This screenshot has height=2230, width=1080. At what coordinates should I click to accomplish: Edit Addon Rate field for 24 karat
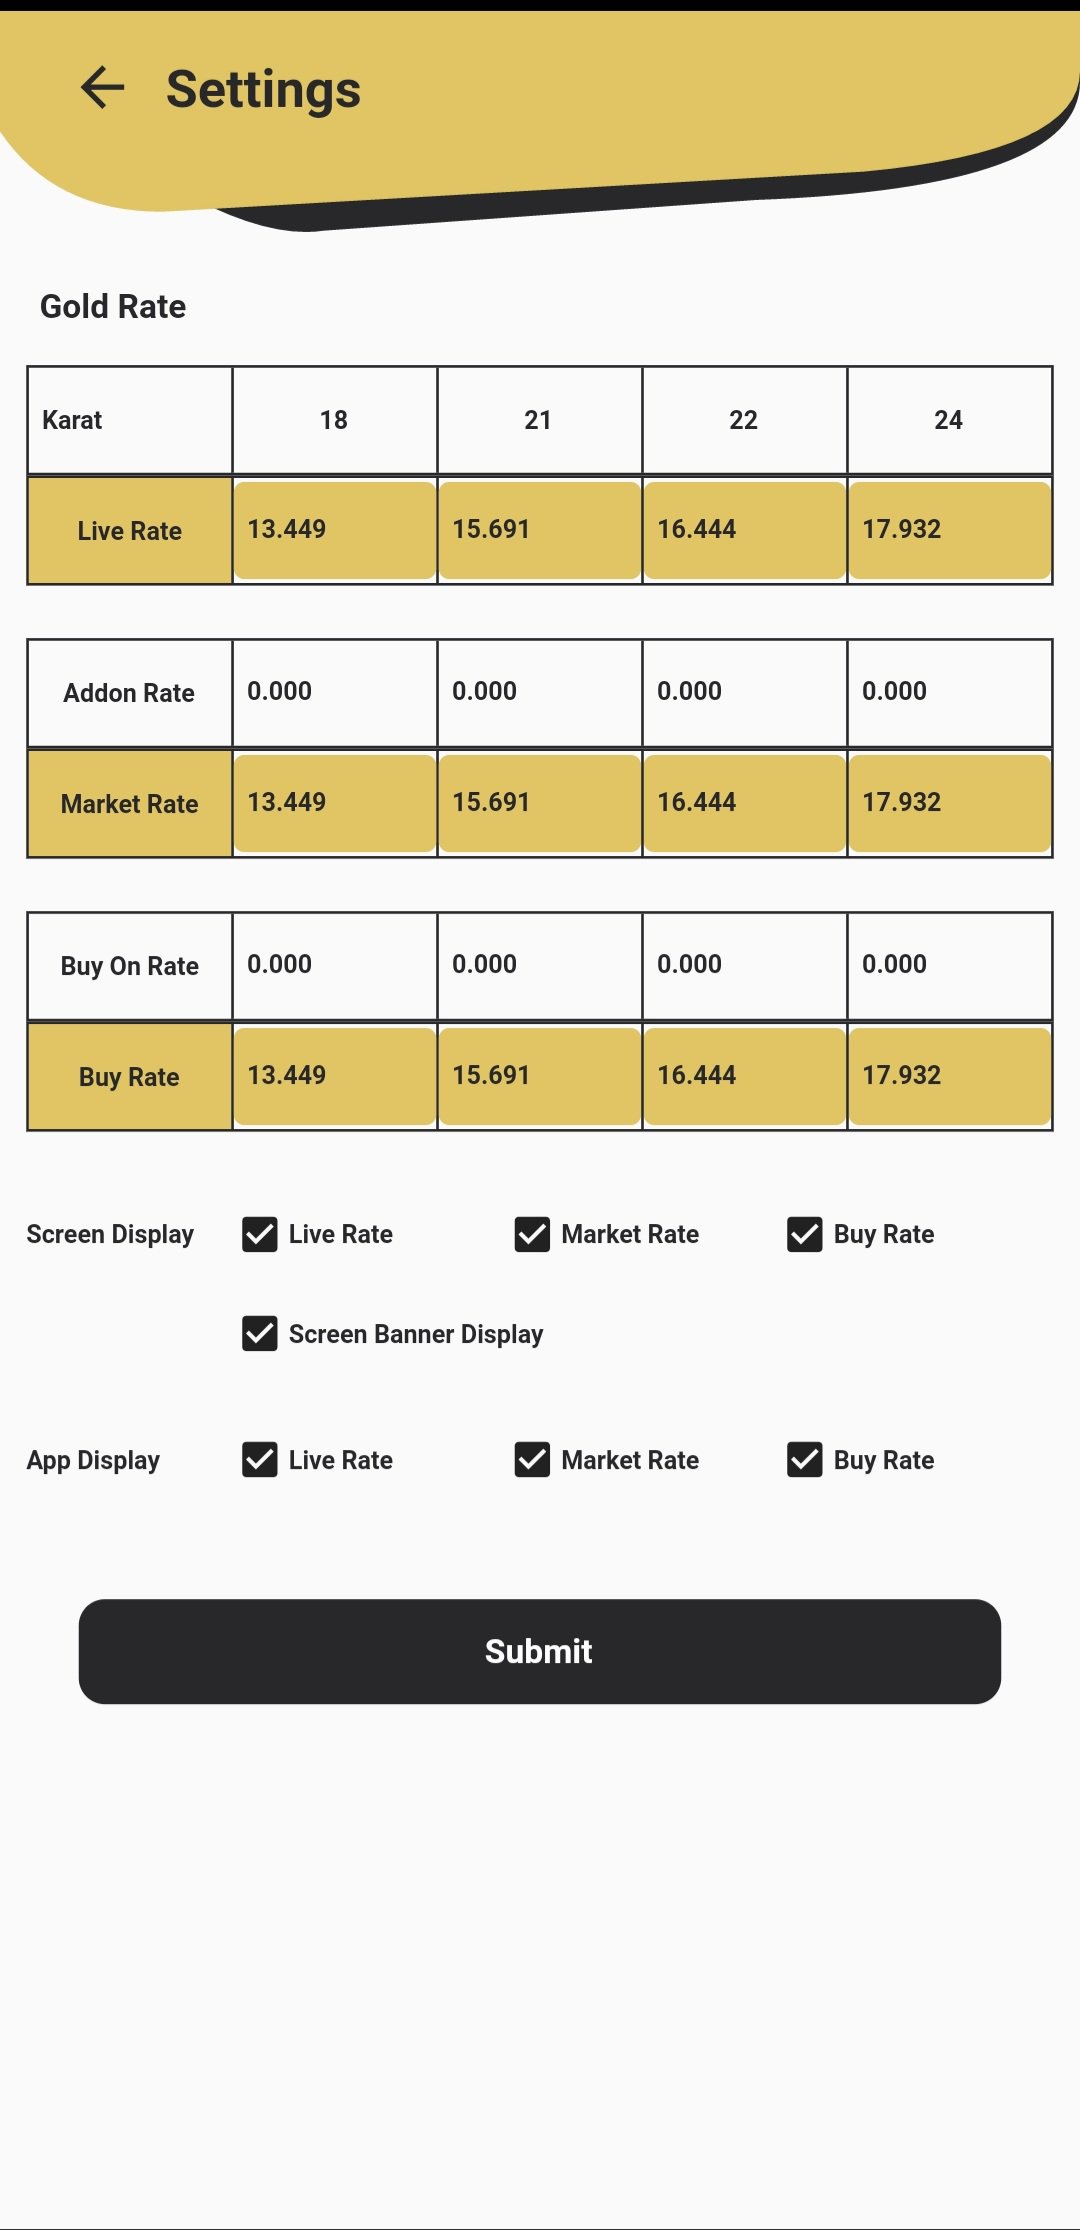[949, 692]
